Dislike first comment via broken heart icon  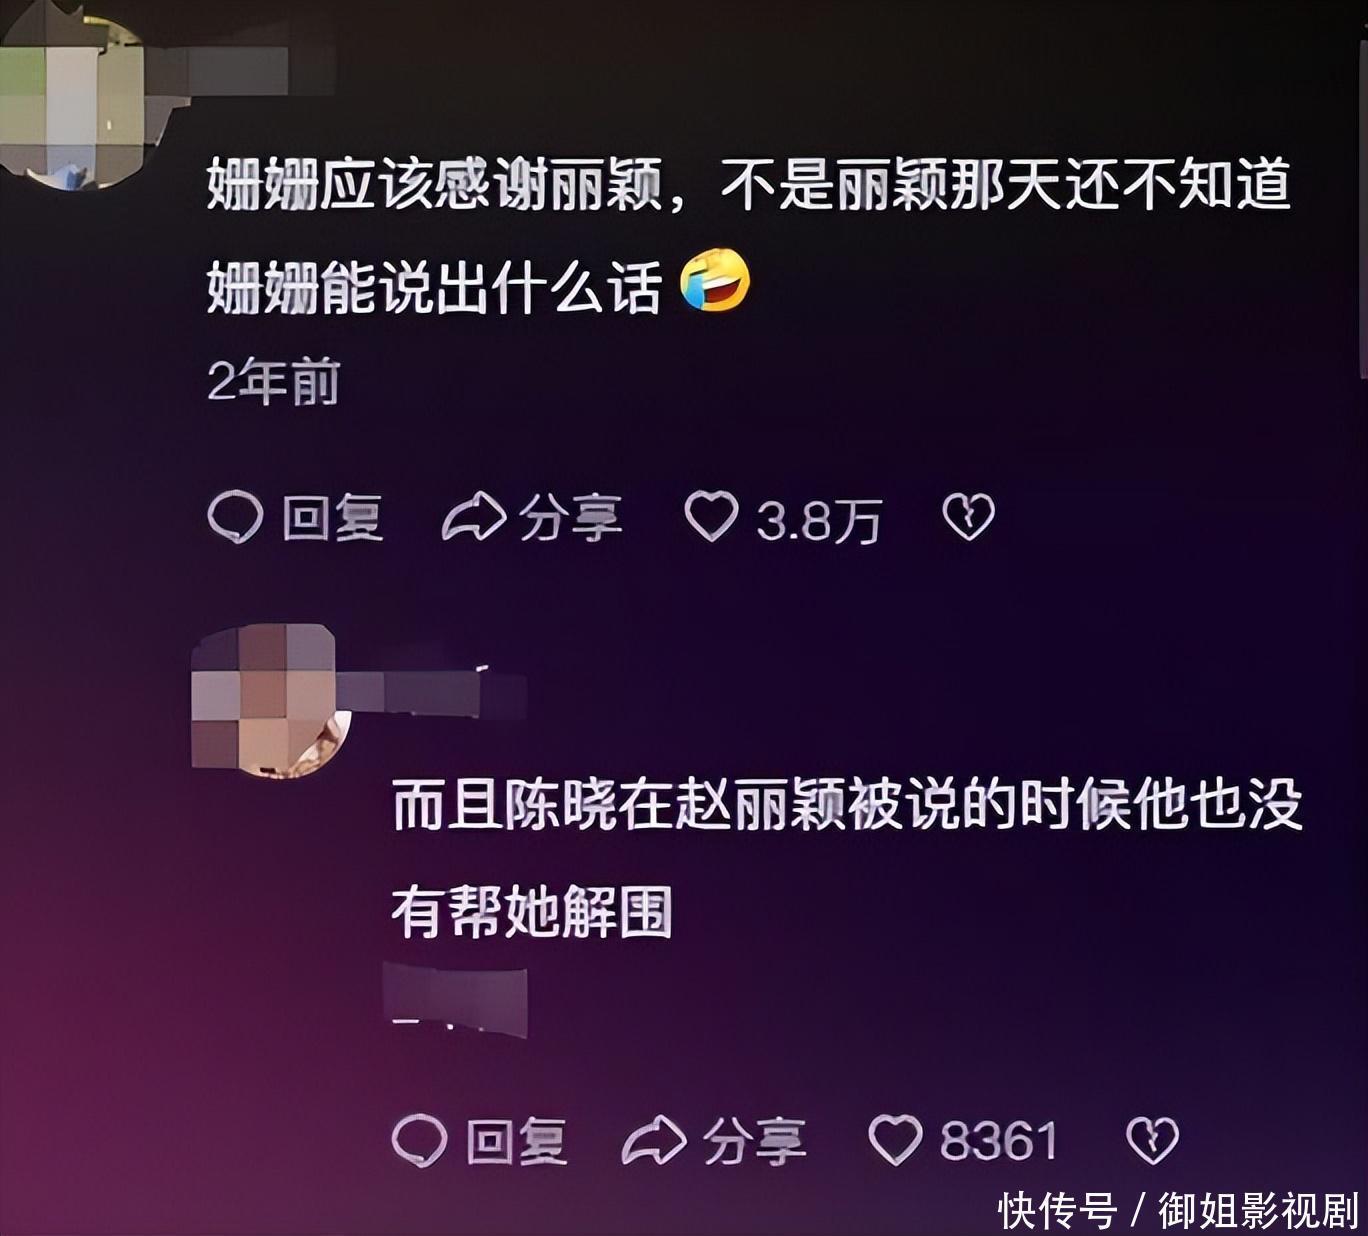click(969, 517)
